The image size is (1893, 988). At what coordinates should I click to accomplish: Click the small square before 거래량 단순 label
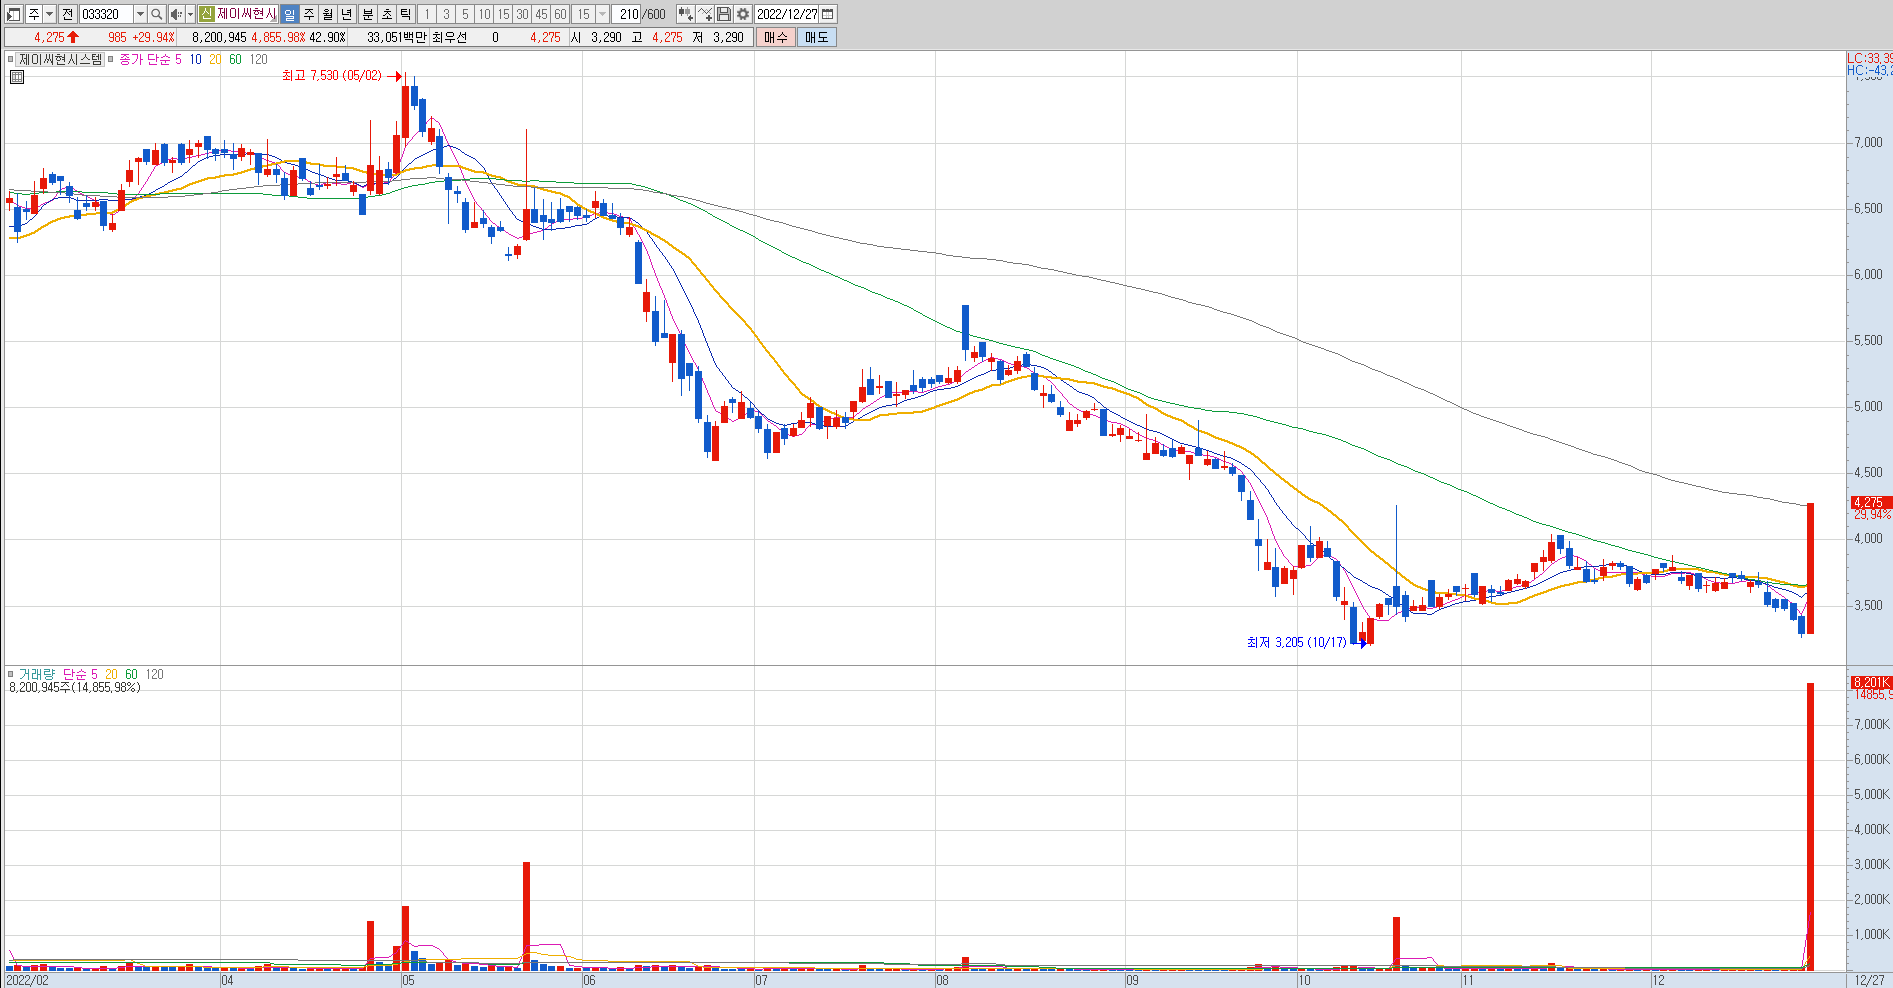pyautogui.click(x=11, y=674)
